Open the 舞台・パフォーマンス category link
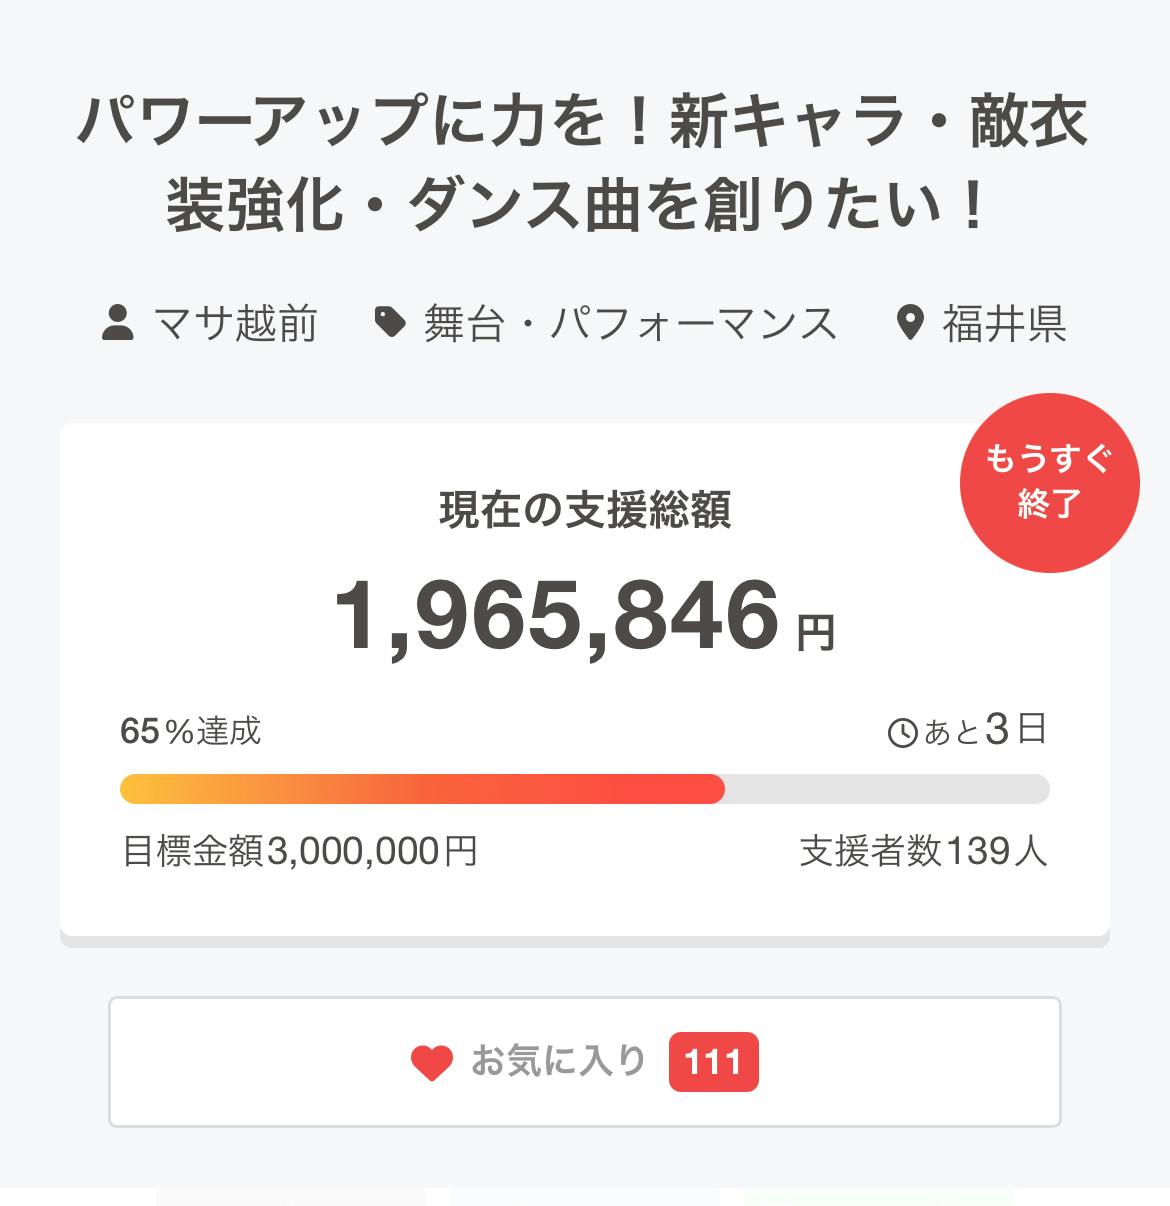The width and height of the screenshot is (1170, 1206). click(630, 324)
